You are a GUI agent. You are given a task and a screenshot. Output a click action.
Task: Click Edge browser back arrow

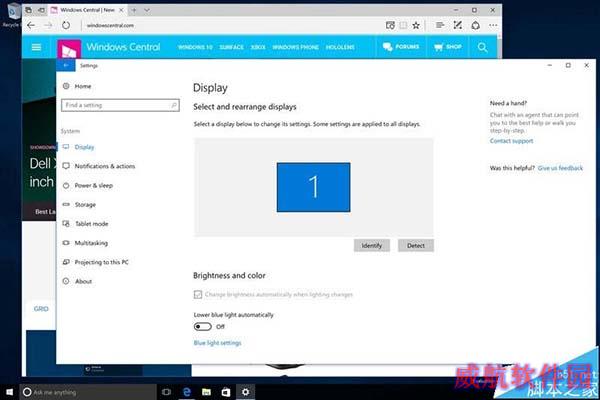point(31,25)
